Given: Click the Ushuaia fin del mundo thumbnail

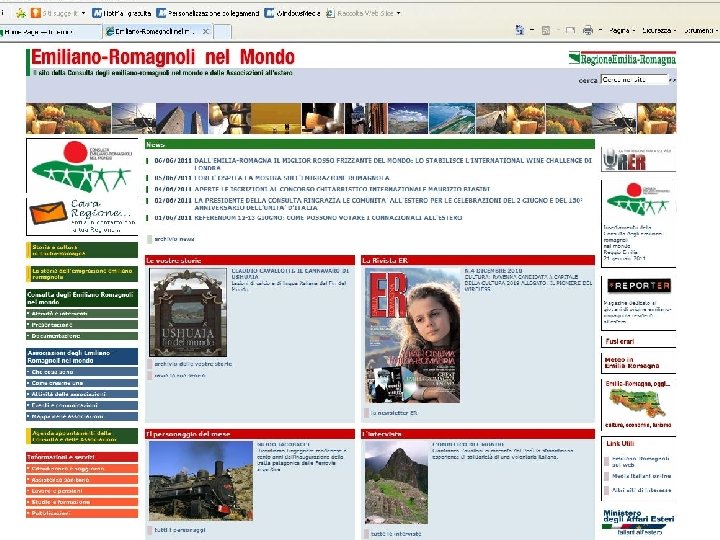Looking at the screenshot, I should tap(188, 313).
